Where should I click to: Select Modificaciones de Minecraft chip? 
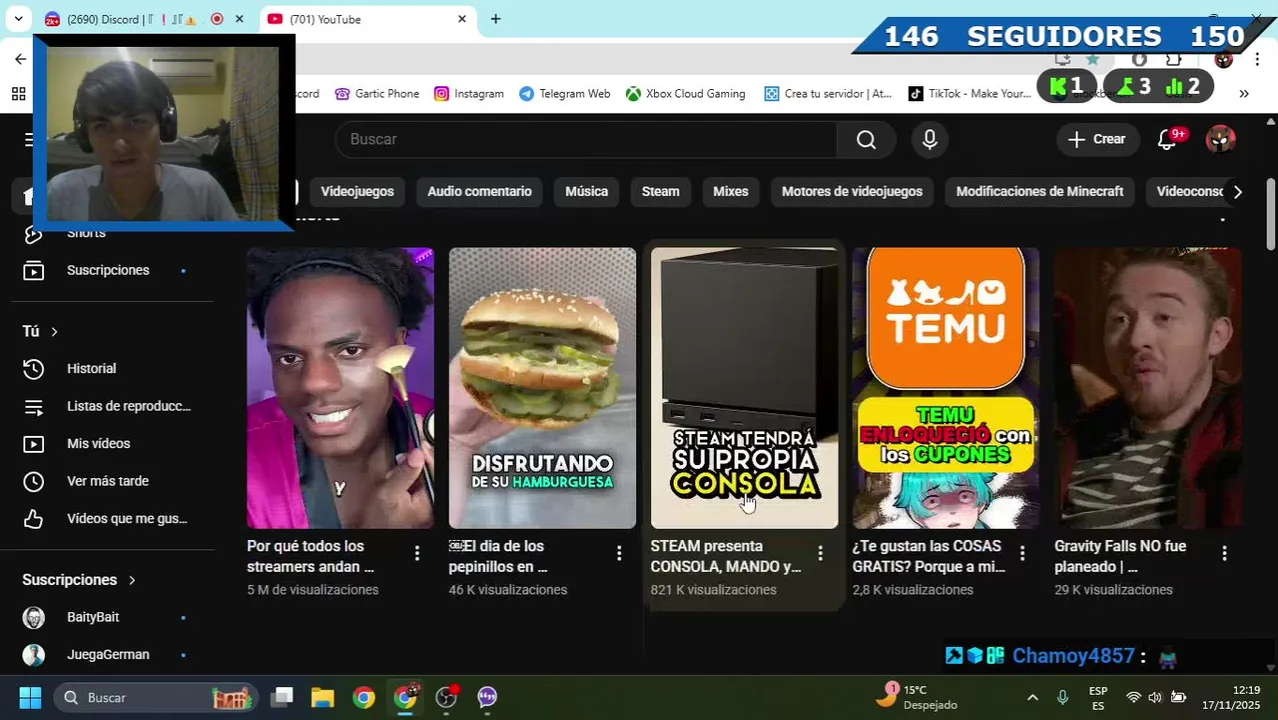(x=1039, y=192)
